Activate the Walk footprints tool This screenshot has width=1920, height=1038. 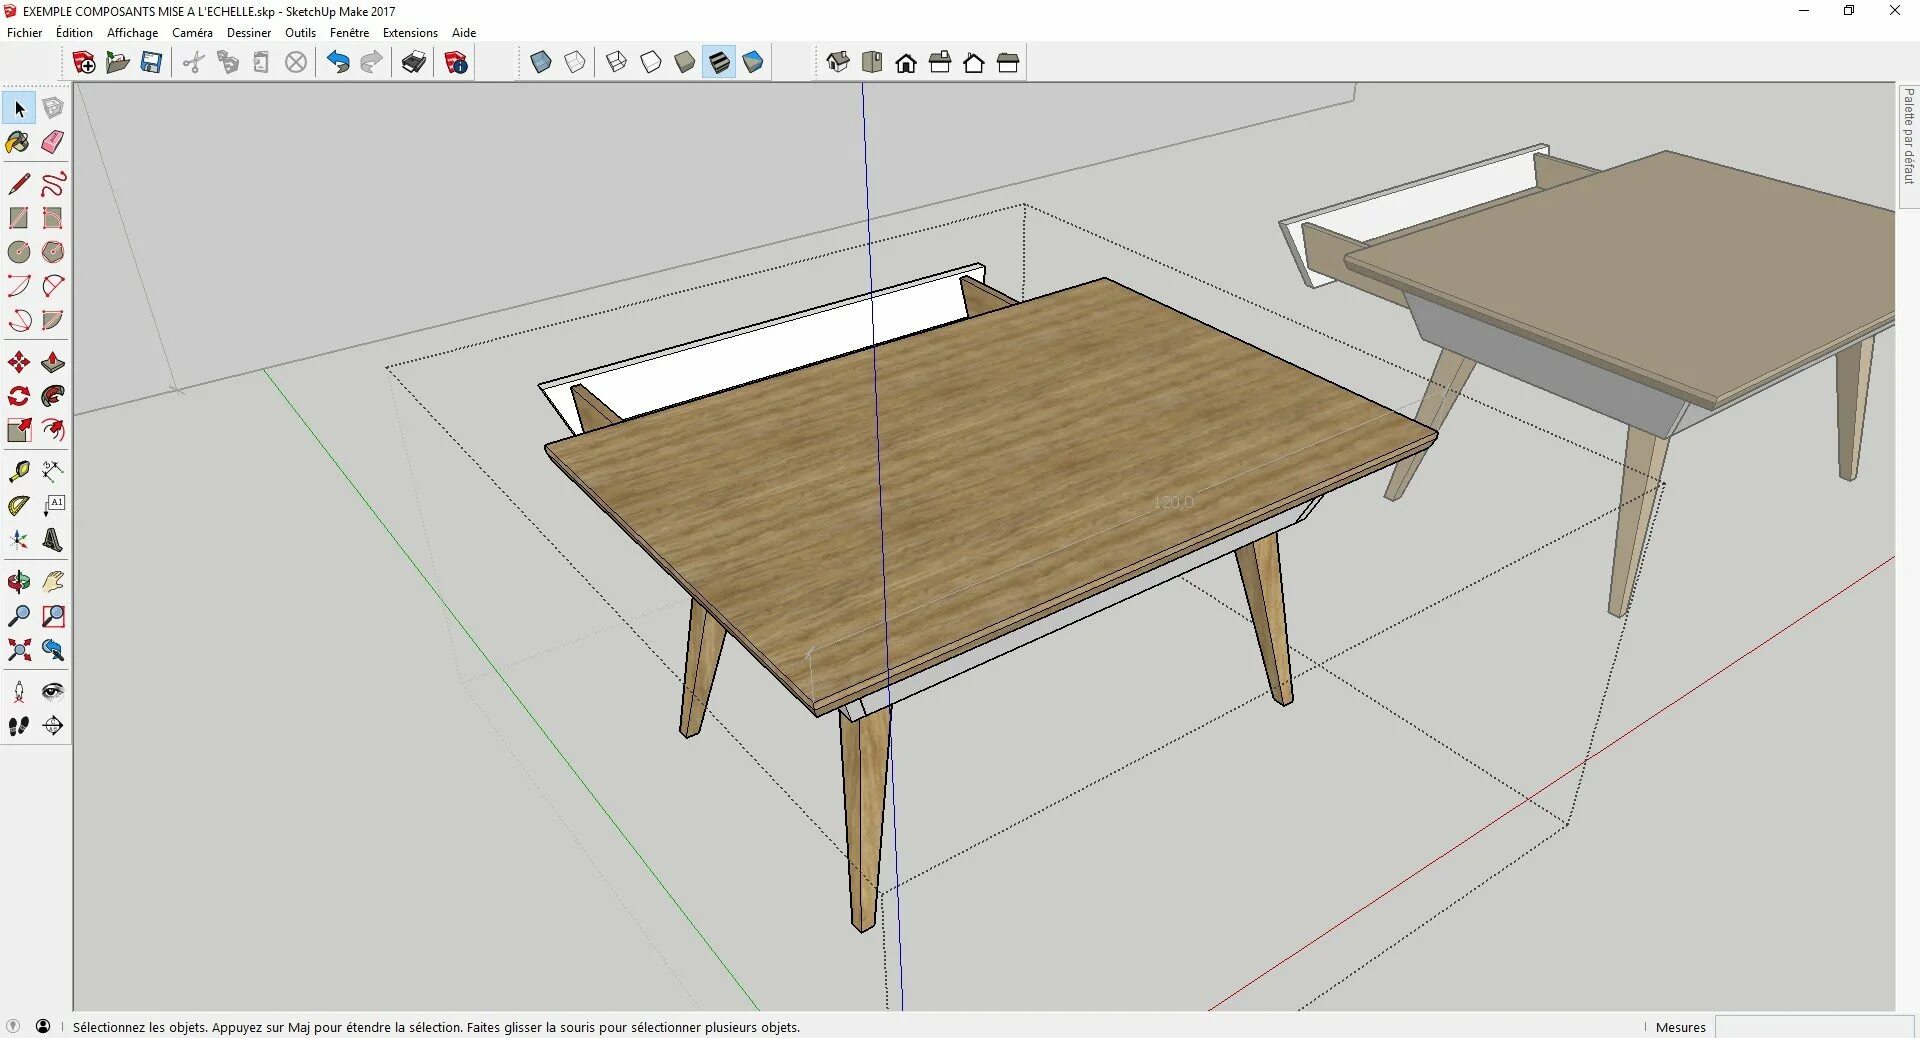point(19,726)
